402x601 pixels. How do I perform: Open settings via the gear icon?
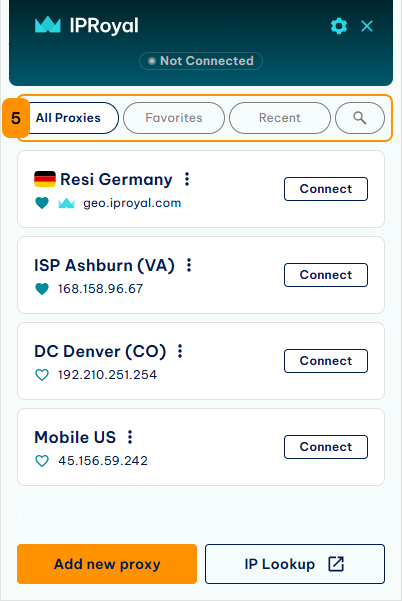point(339,26)
